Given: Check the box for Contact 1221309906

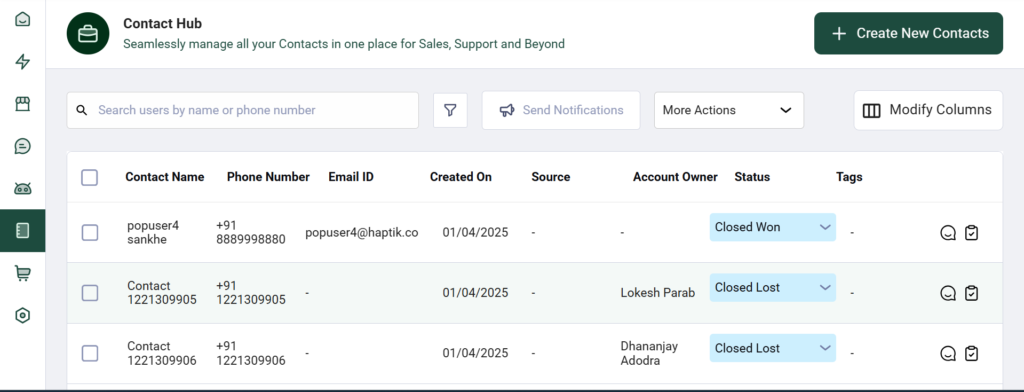Looking at the screenshot, I should (x=89, y=353).
